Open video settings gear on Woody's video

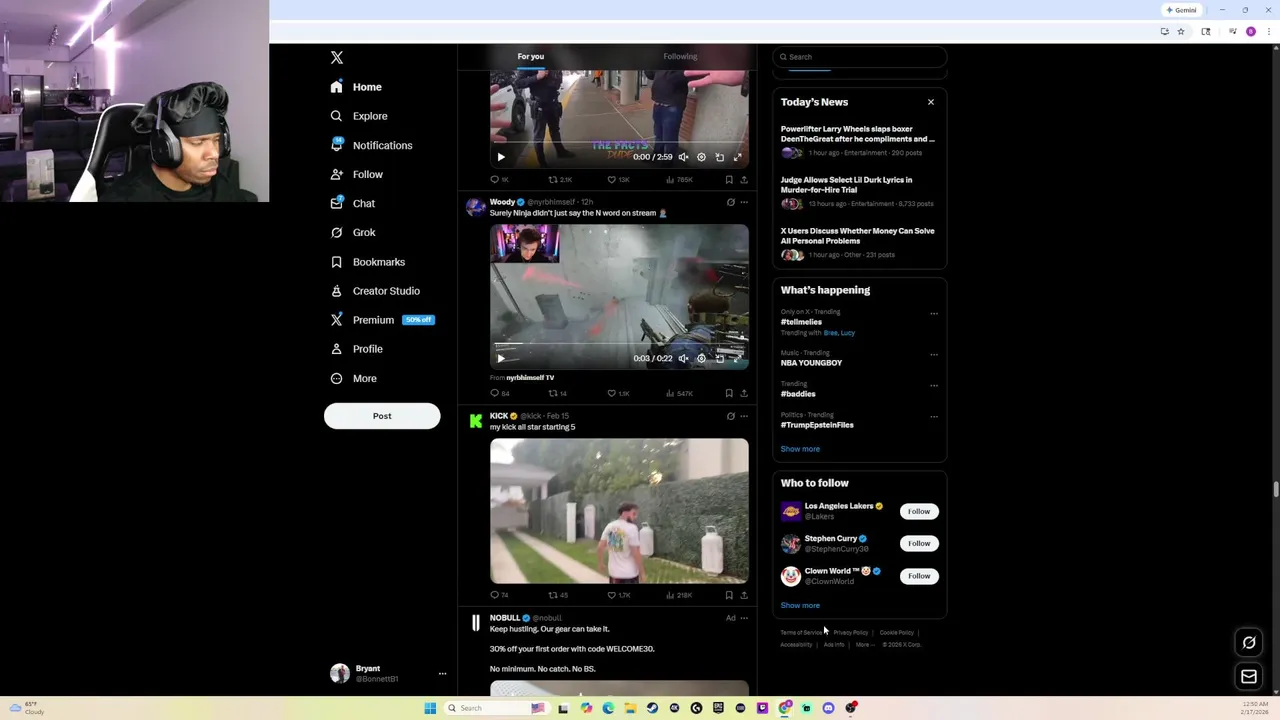click(x=701, y=358)
